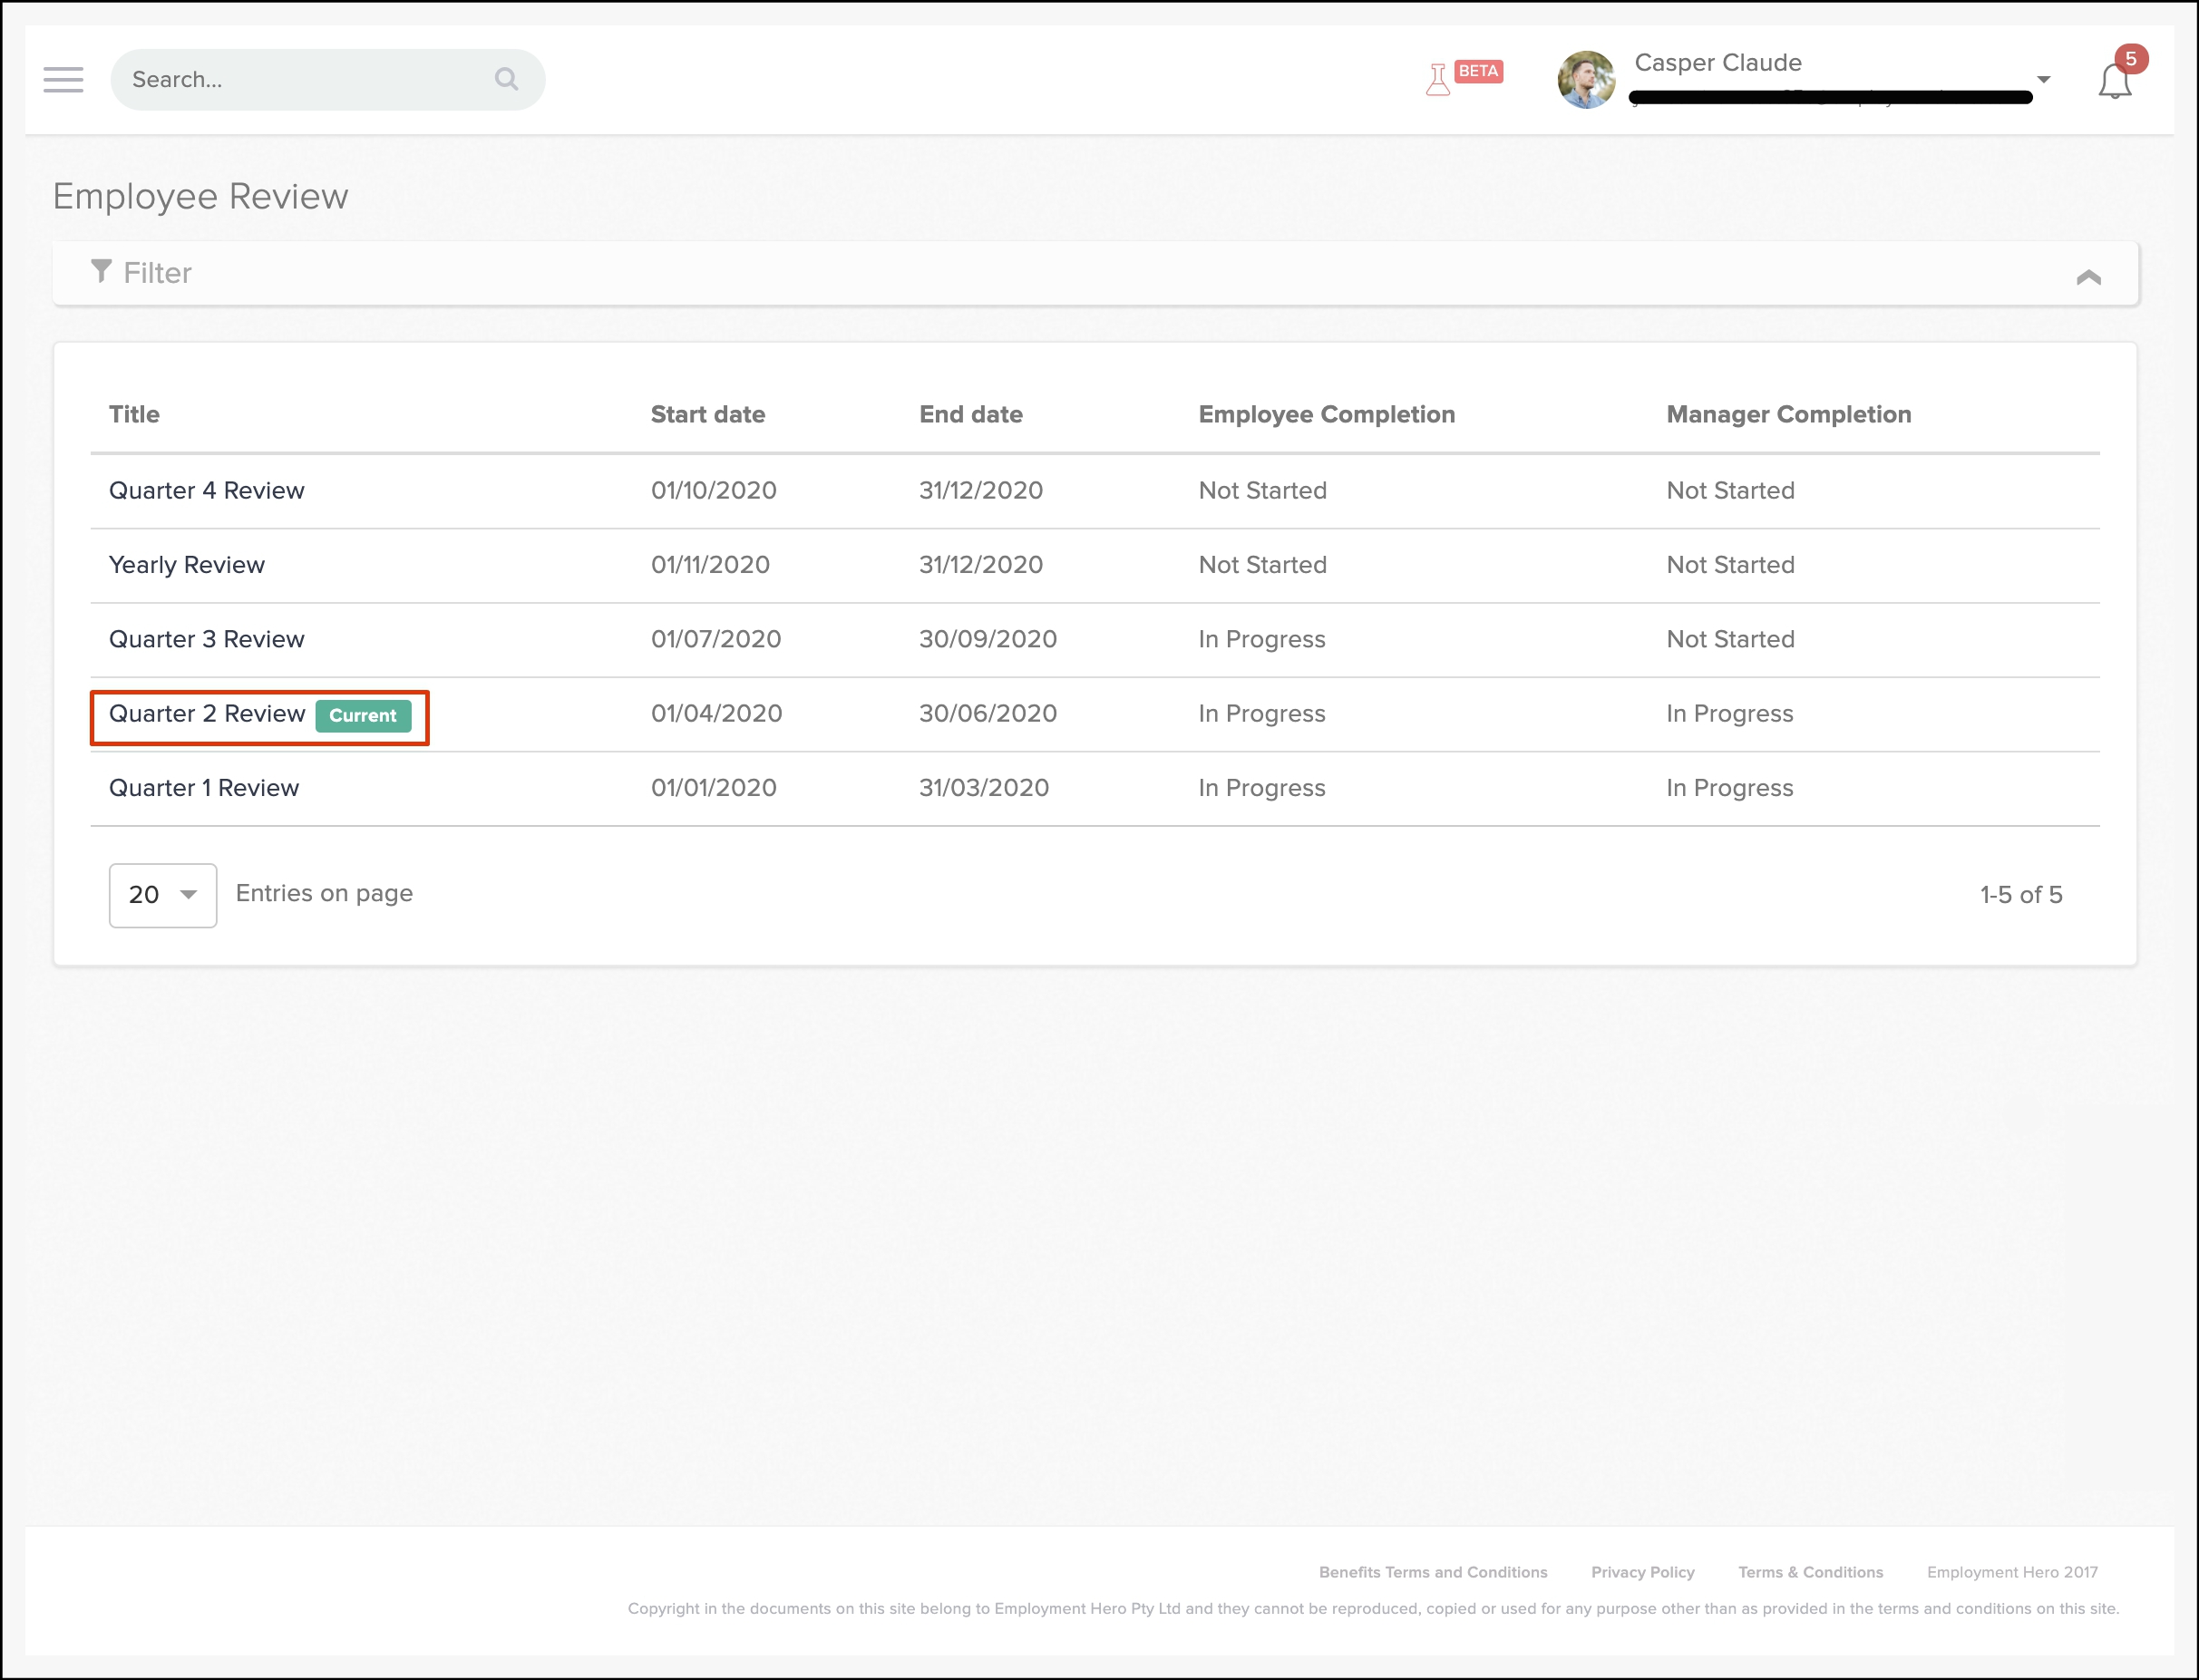2199x1680 pixels.
Task: Open the entries-per-page dropdown
Action: click(x=163, y=895)
